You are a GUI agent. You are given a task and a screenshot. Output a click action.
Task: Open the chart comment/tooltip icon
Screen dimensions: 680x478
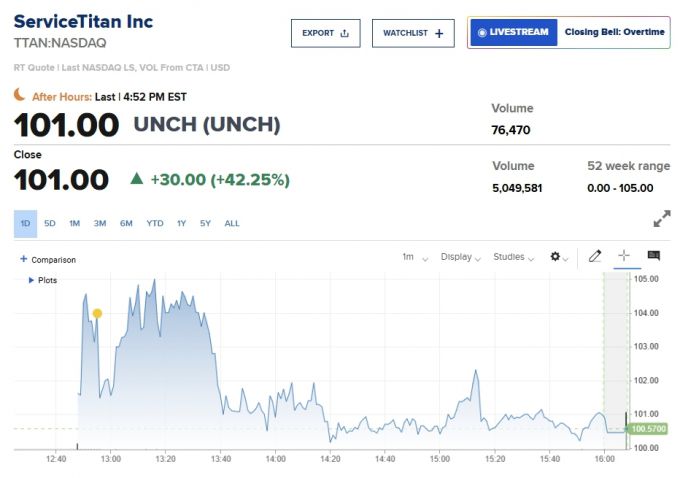coord(654,257)
